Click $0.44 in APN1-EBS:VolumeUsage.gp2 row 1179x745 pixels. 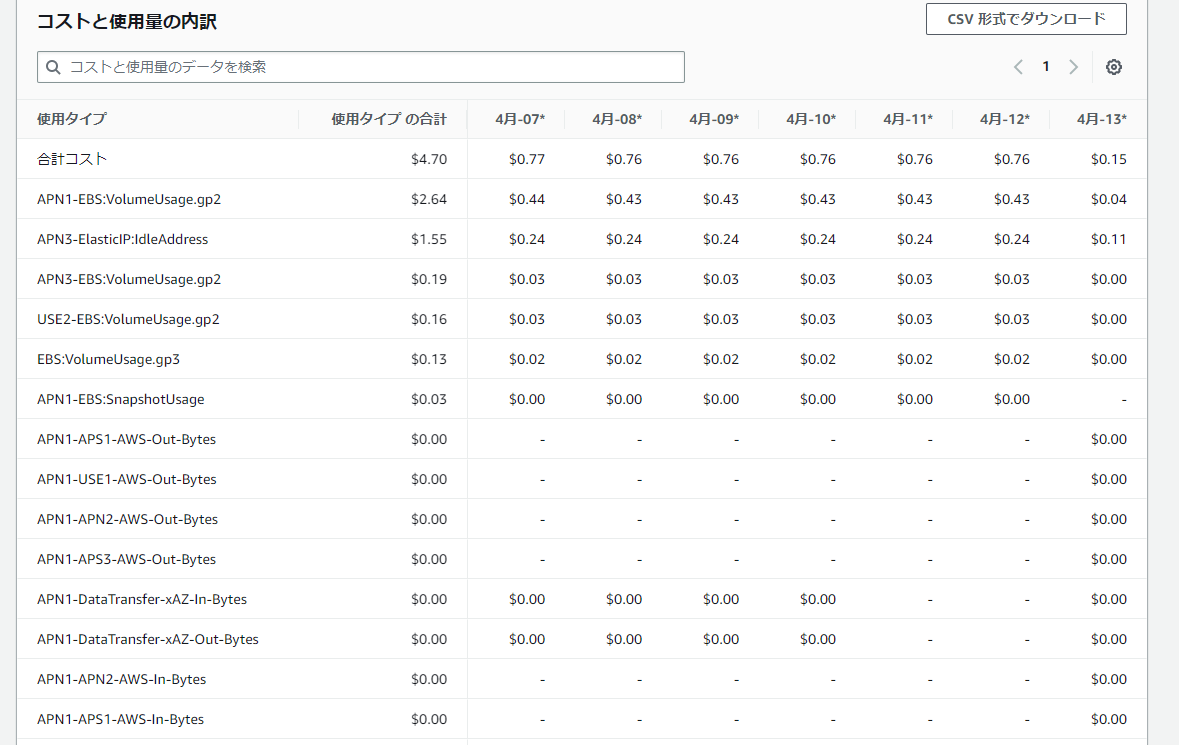(x=527, y=199)
